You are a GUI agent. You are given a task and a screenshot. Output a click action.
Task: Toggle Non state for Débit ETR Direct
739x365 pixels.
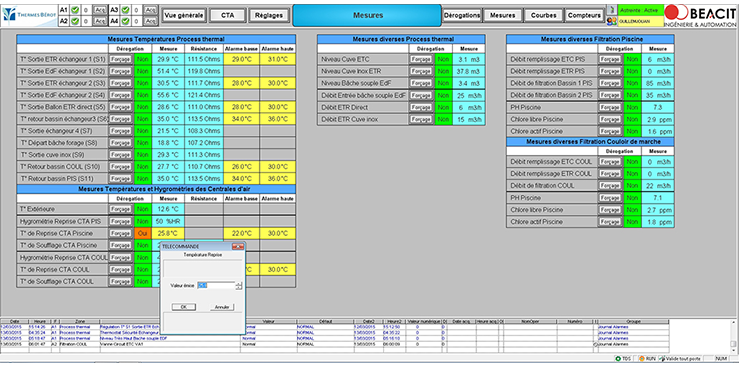pyautogui.click(x=443, y=108)
